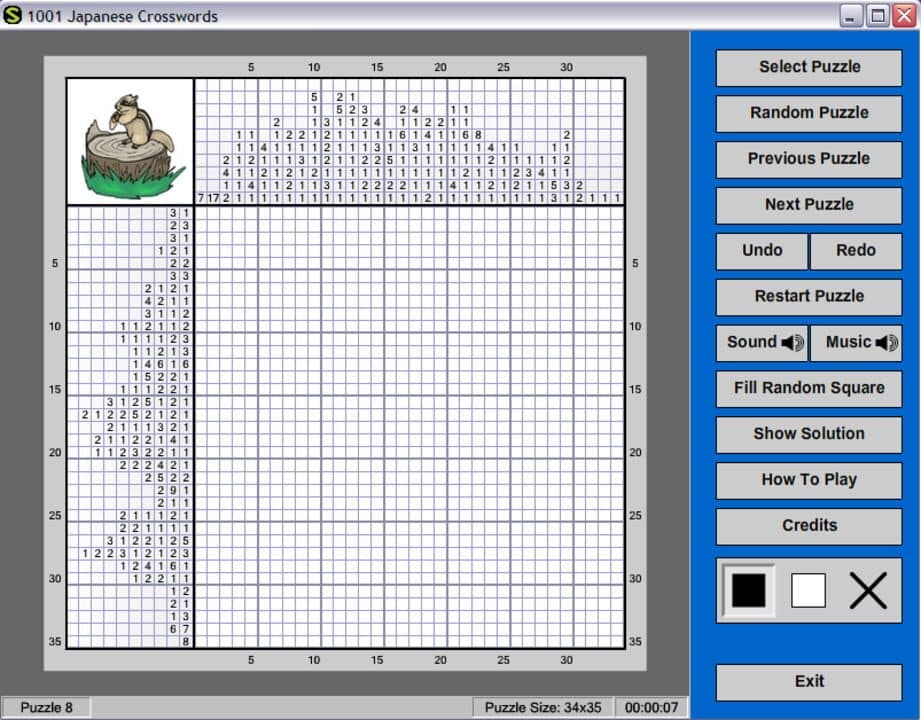This screenshot has height=720, width=921.
Task: Click the top column marker 30
Action: click(x=566, y=68)
